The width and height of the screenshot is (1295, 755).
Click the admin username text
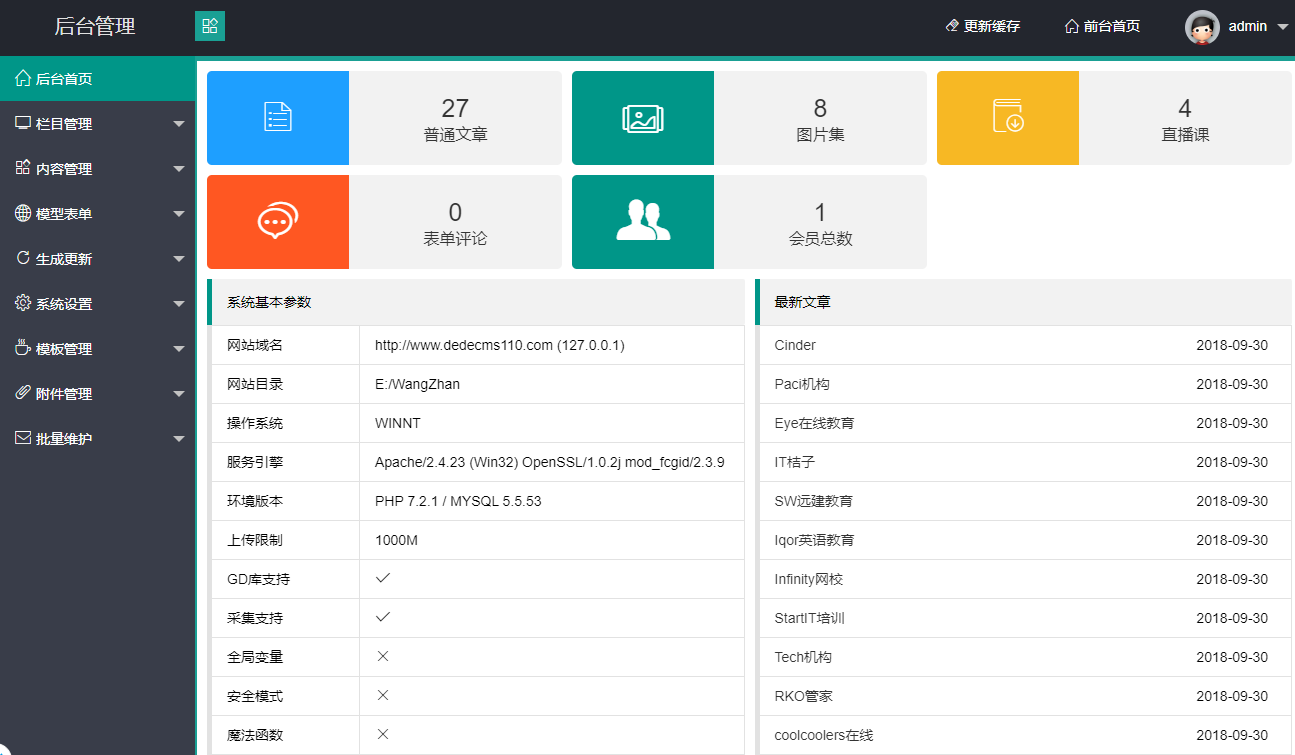click(1248, 26)
